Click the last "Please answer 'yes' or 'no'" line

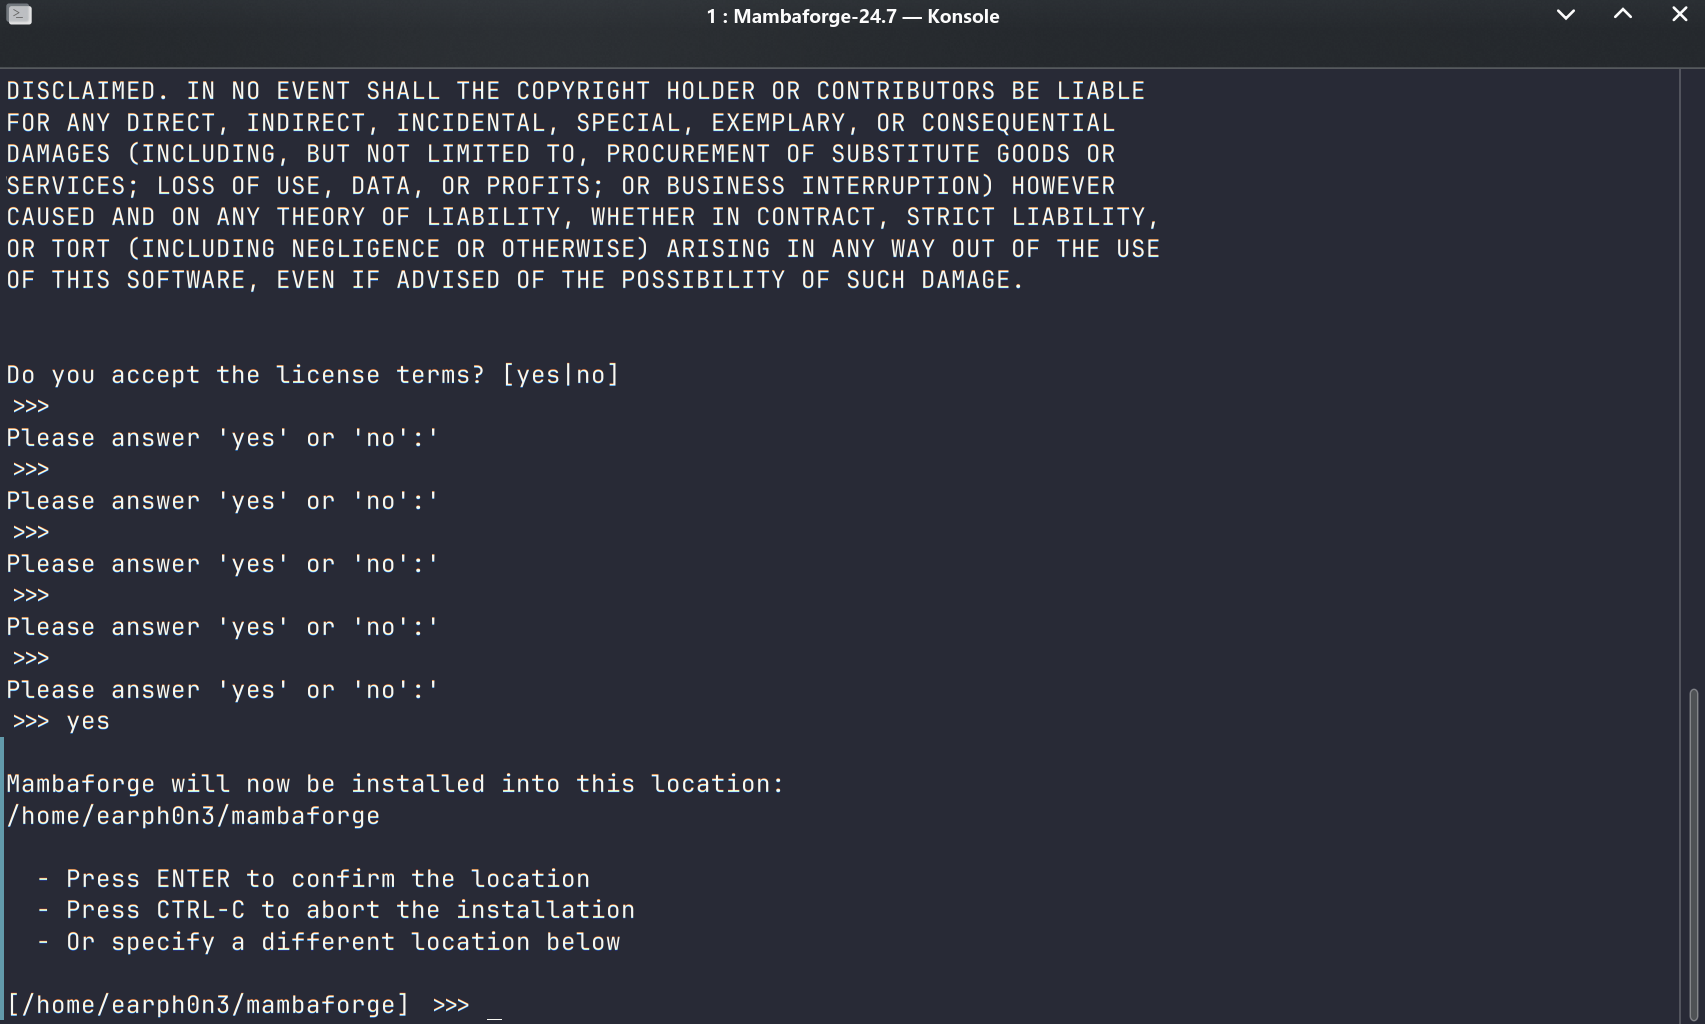(222, 690)
